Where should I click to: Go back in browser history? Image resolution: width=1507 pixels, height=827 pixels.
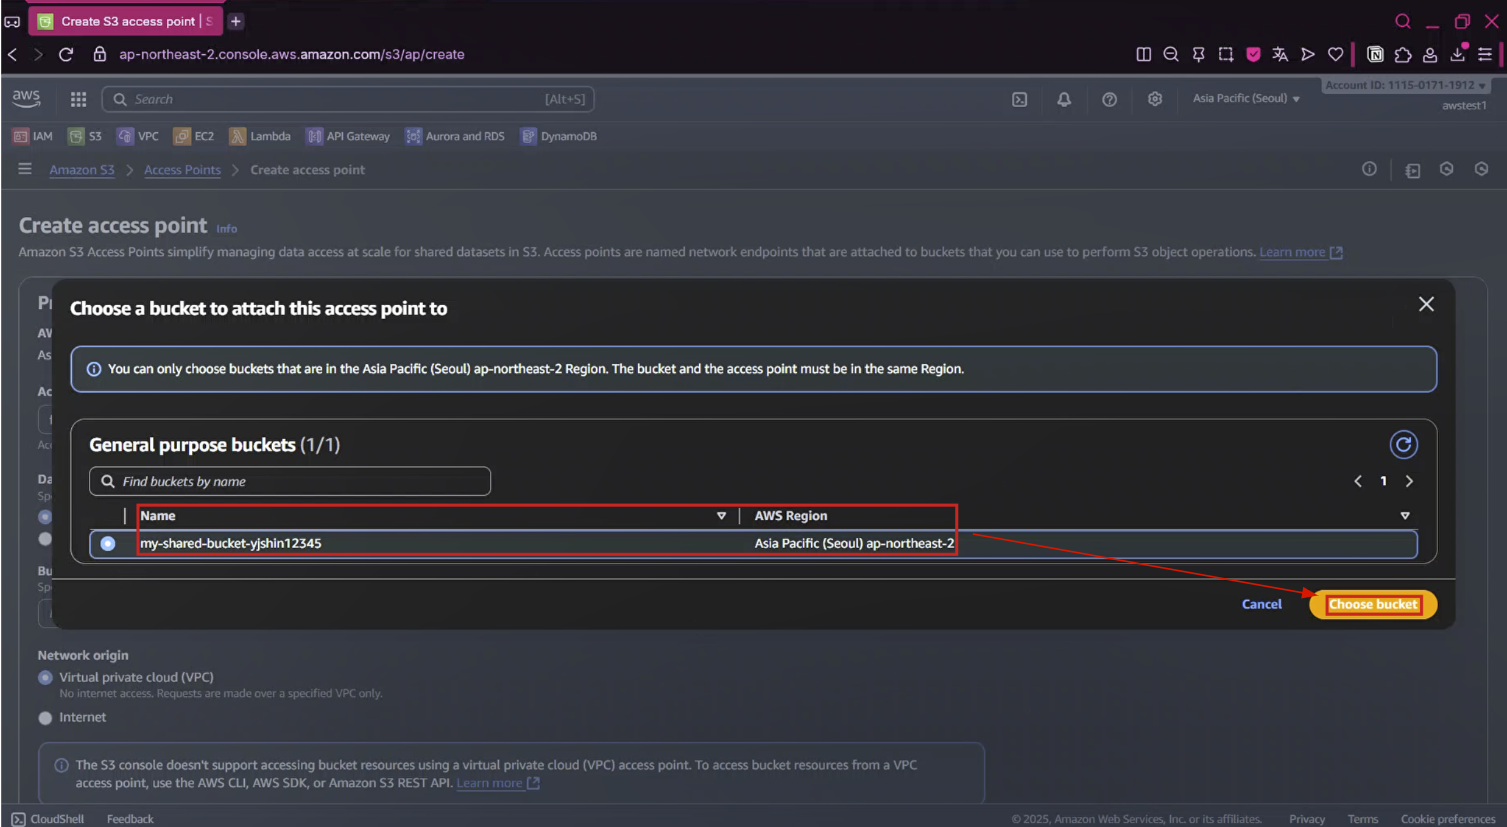tap(13, 54)
